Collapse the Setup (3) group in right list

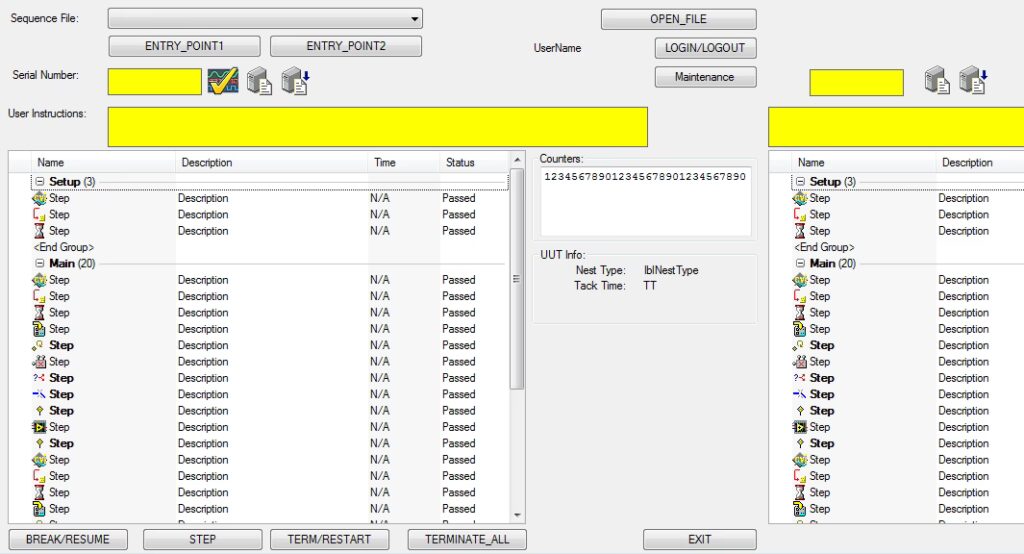click(x=799, y=182)
